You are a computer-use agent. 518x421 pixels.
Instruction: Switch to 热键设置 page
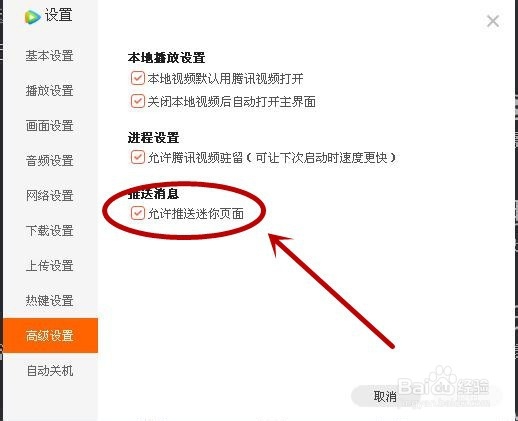[50, 301]
